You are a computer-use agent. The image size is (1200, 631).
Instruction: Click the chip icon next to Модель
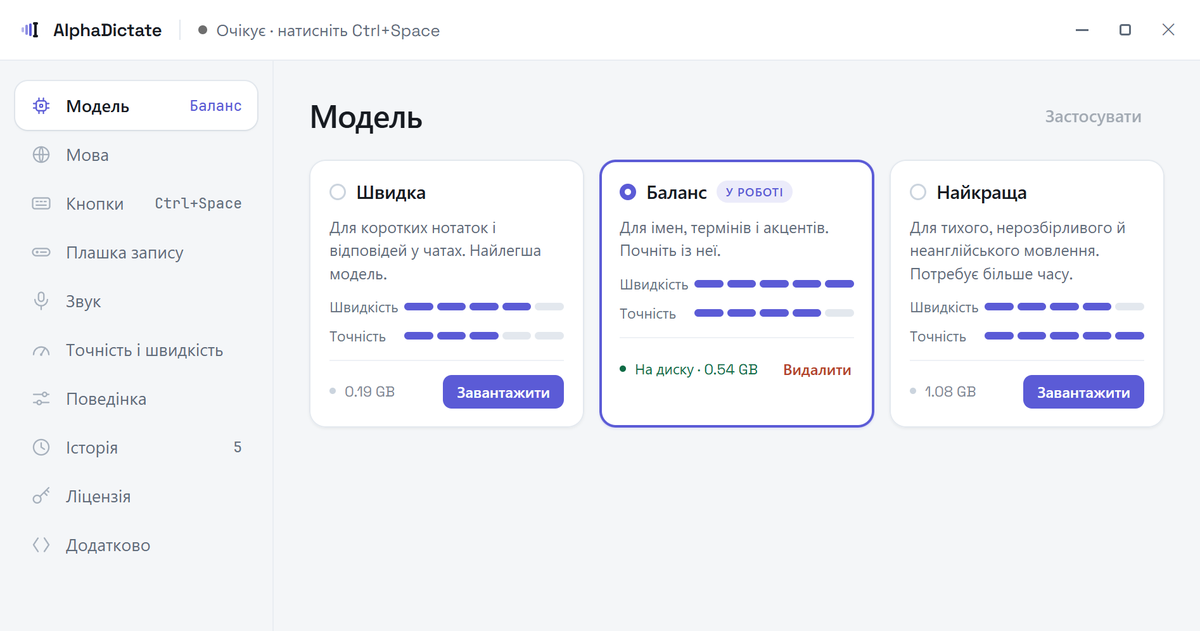coord(41,106)
